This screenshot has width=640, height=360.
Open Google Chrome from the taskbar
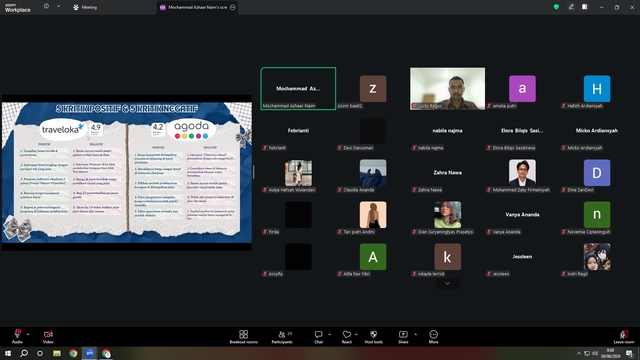73,353
